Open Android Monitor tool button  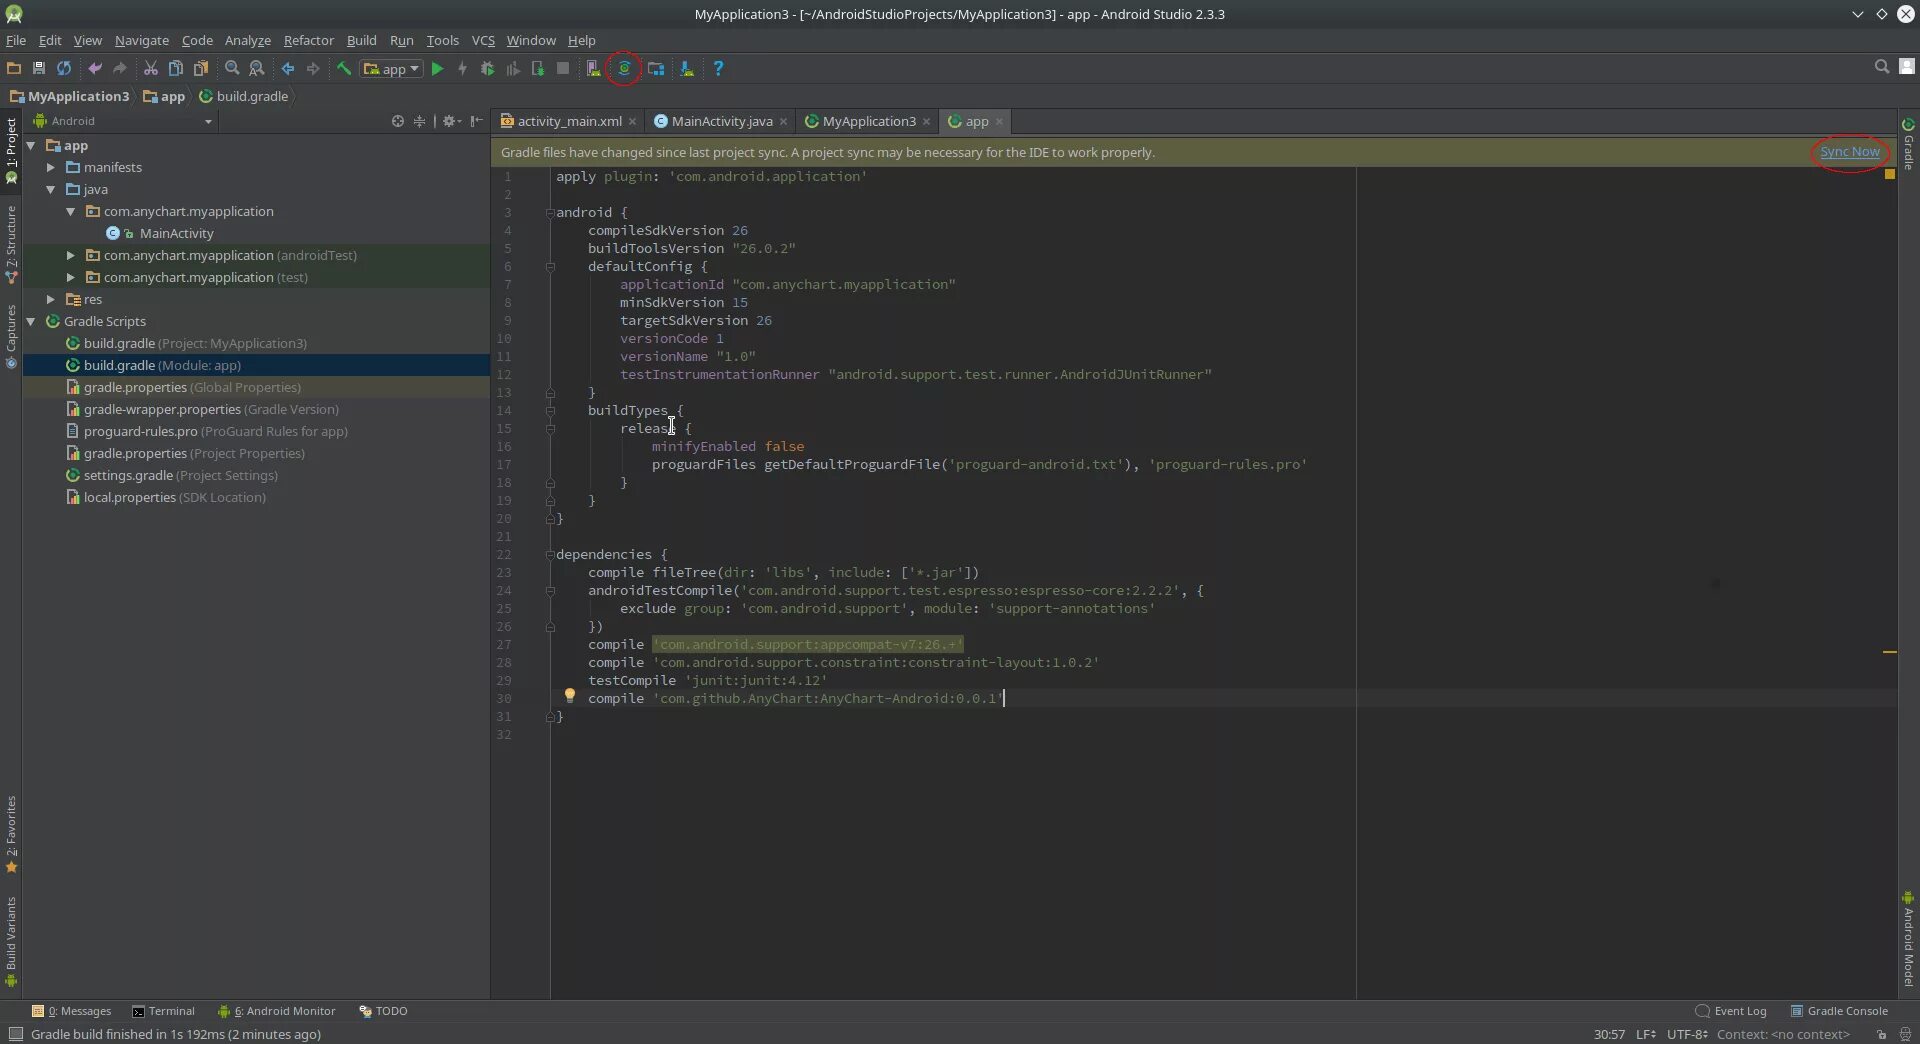(277, 1011)
